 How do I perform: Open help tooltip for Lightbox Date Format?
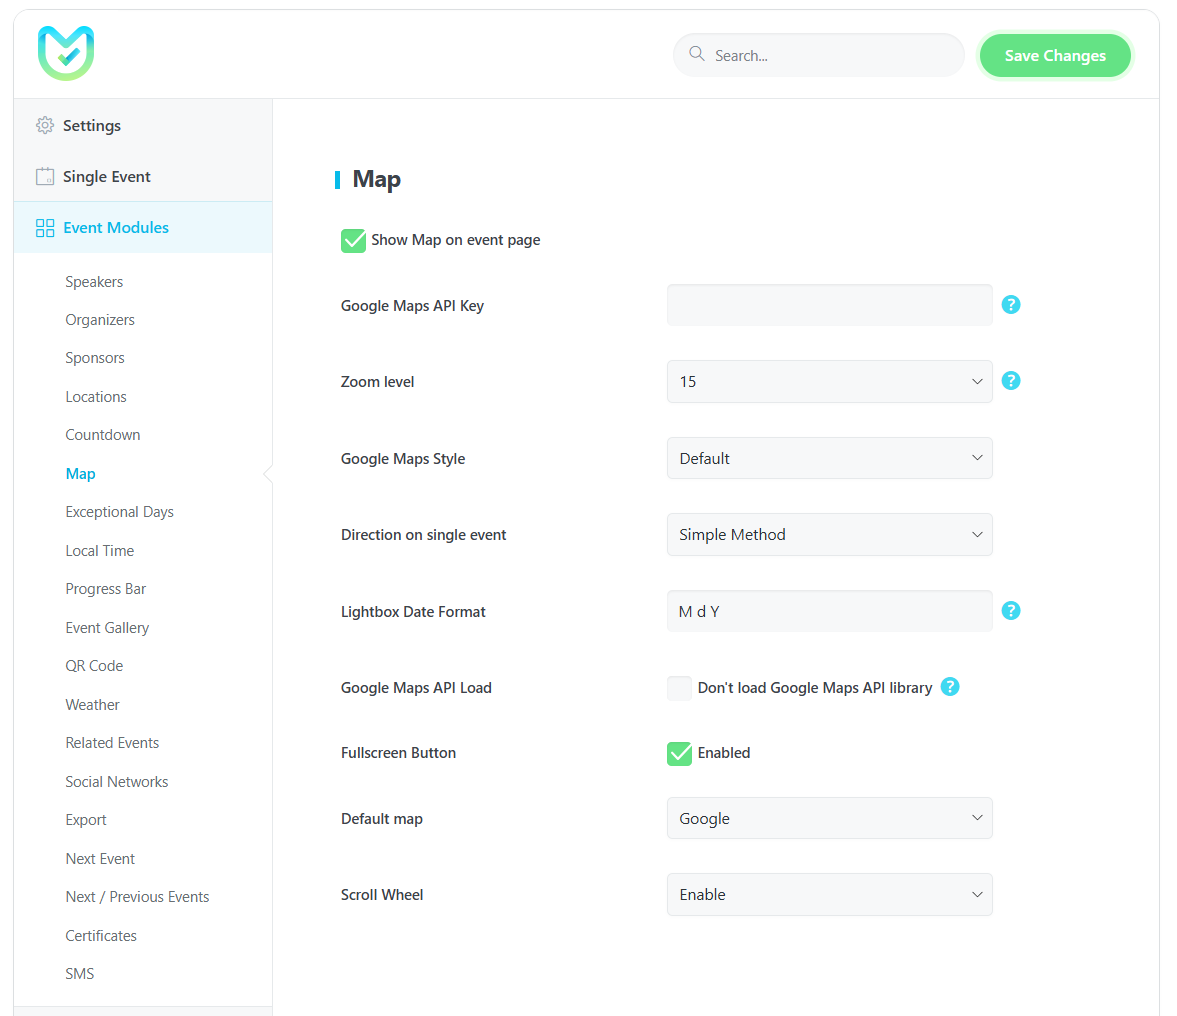[x=1011, y=611]
